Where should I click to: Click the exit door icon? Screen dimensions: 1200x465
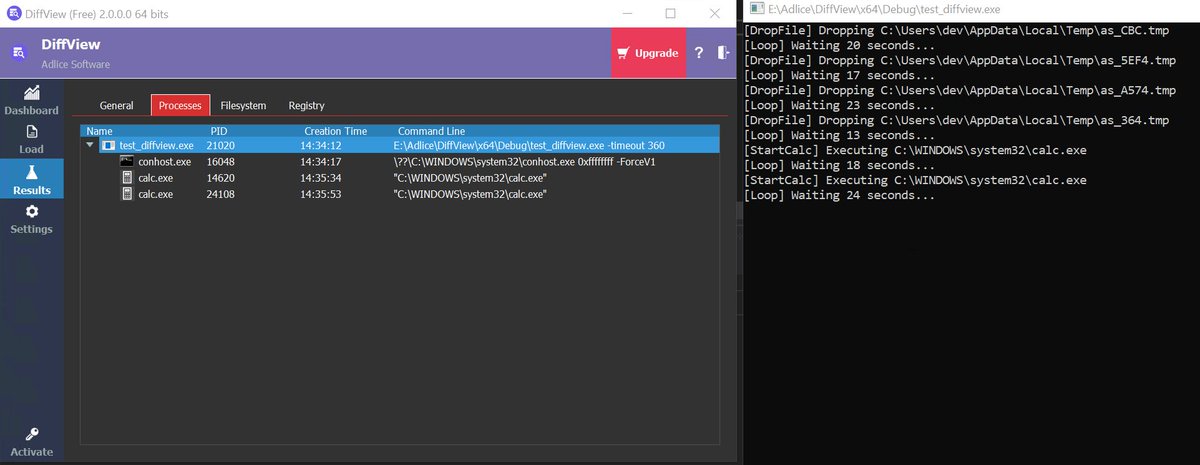point(724,53)
